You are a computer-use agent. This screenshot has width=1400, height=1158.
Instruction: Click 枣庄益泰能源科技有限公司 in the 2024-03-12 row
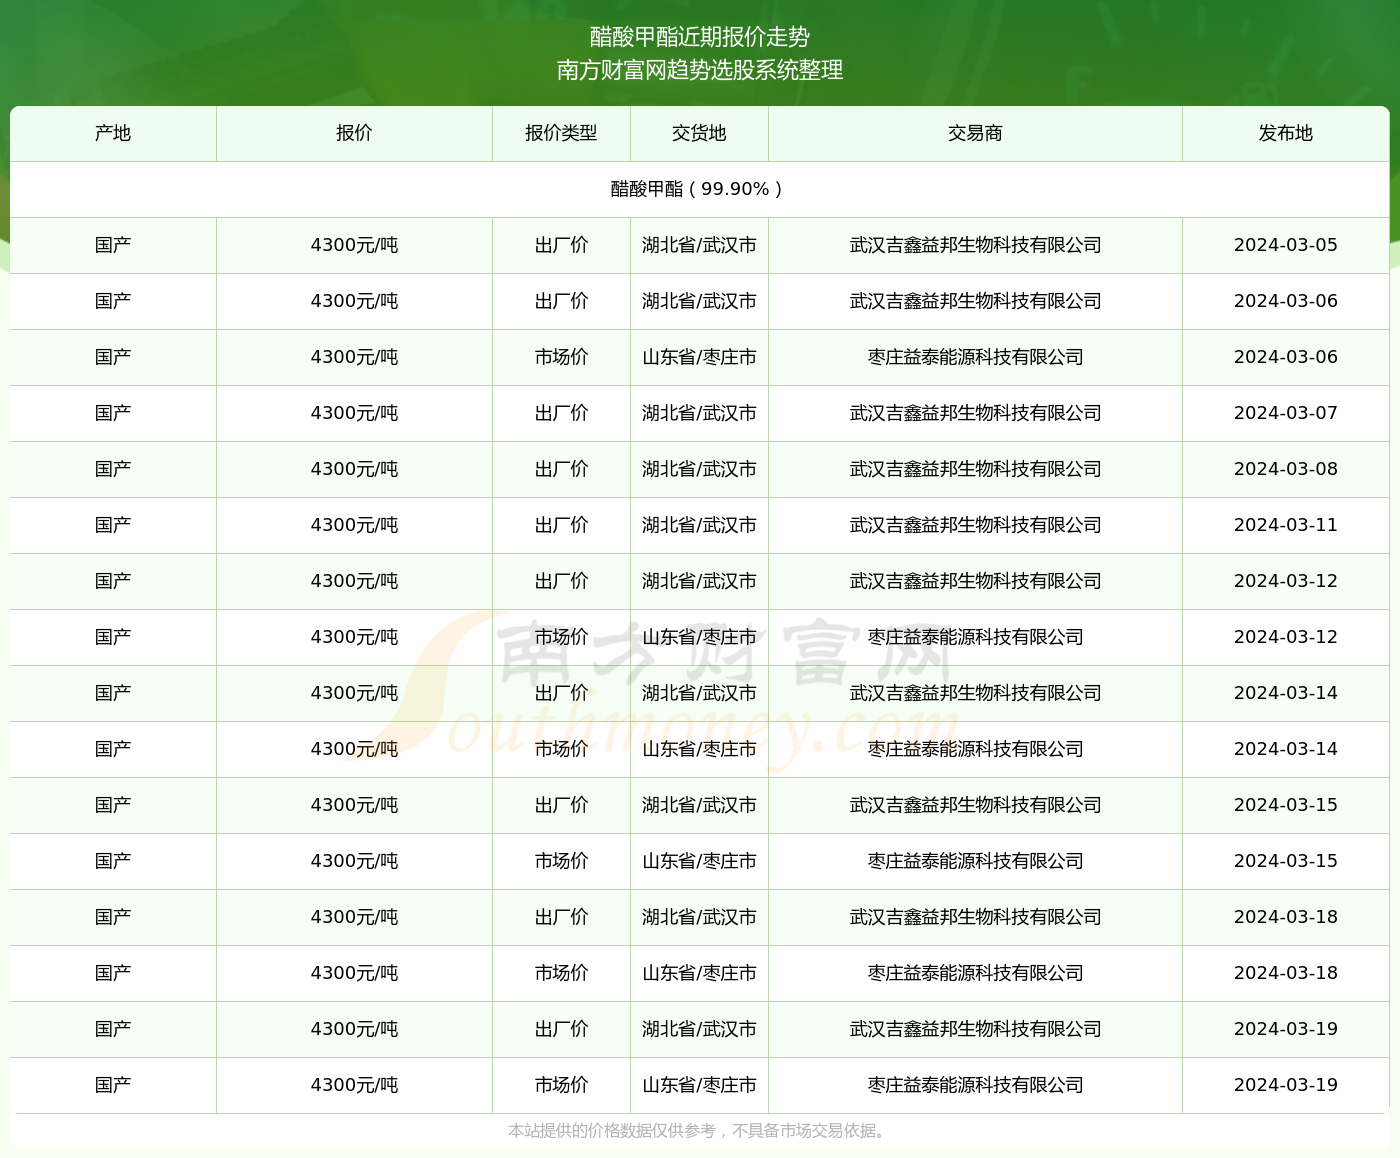[975, 637]
